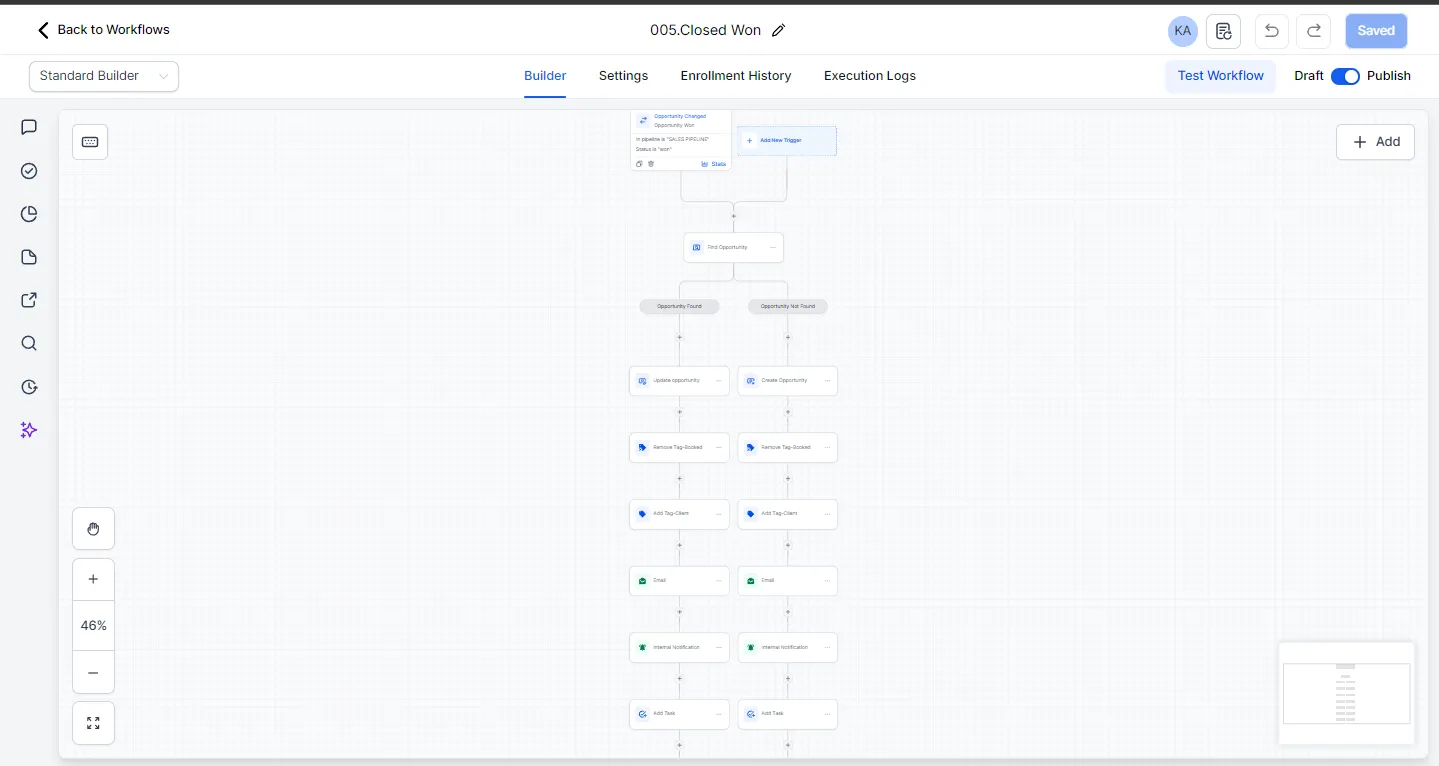Click the undo icon in the top bar
This screenshot has width=1439, height=766.
pyautogui.click(x=1271, y=31)
